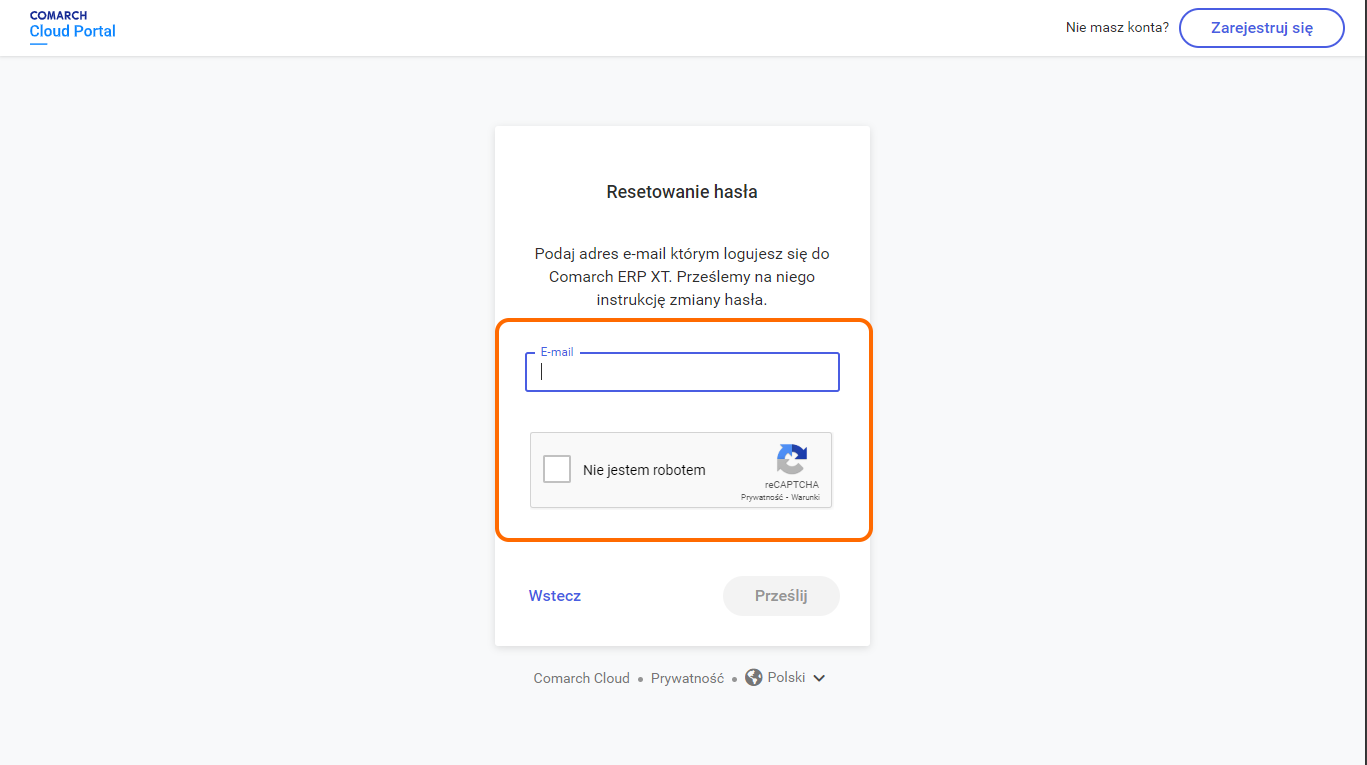
Task: Submit with the "Prześlij" button
Action: pyautogui.click(x=781, y=596)
